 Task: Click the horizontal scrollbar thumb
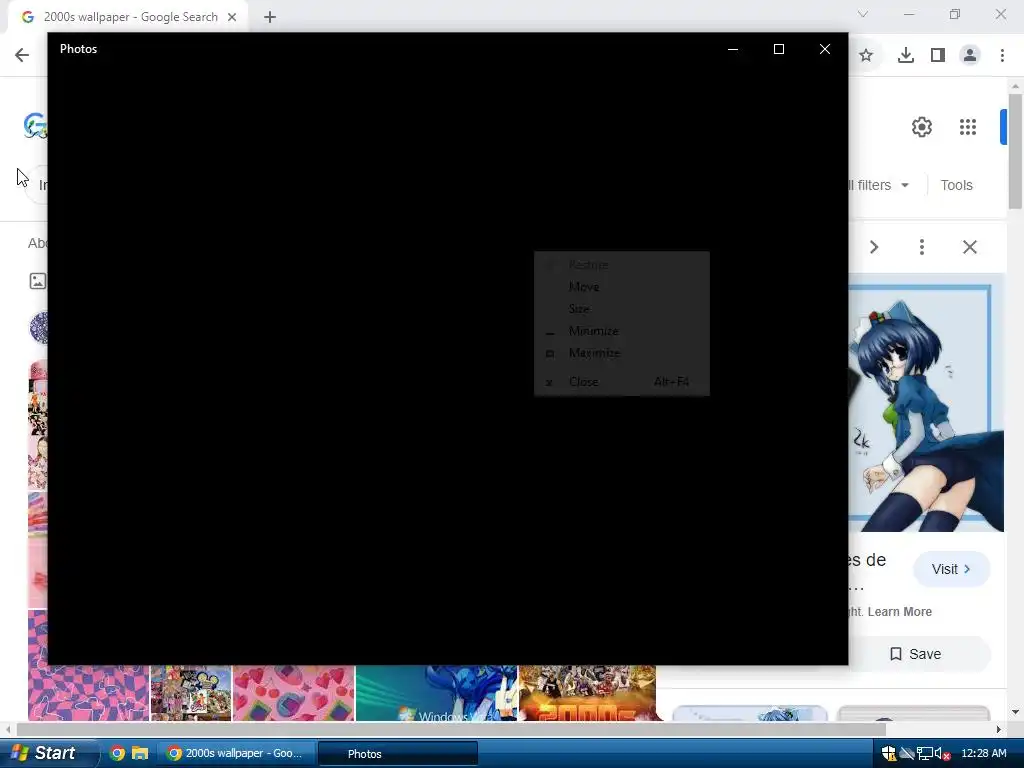451,729
